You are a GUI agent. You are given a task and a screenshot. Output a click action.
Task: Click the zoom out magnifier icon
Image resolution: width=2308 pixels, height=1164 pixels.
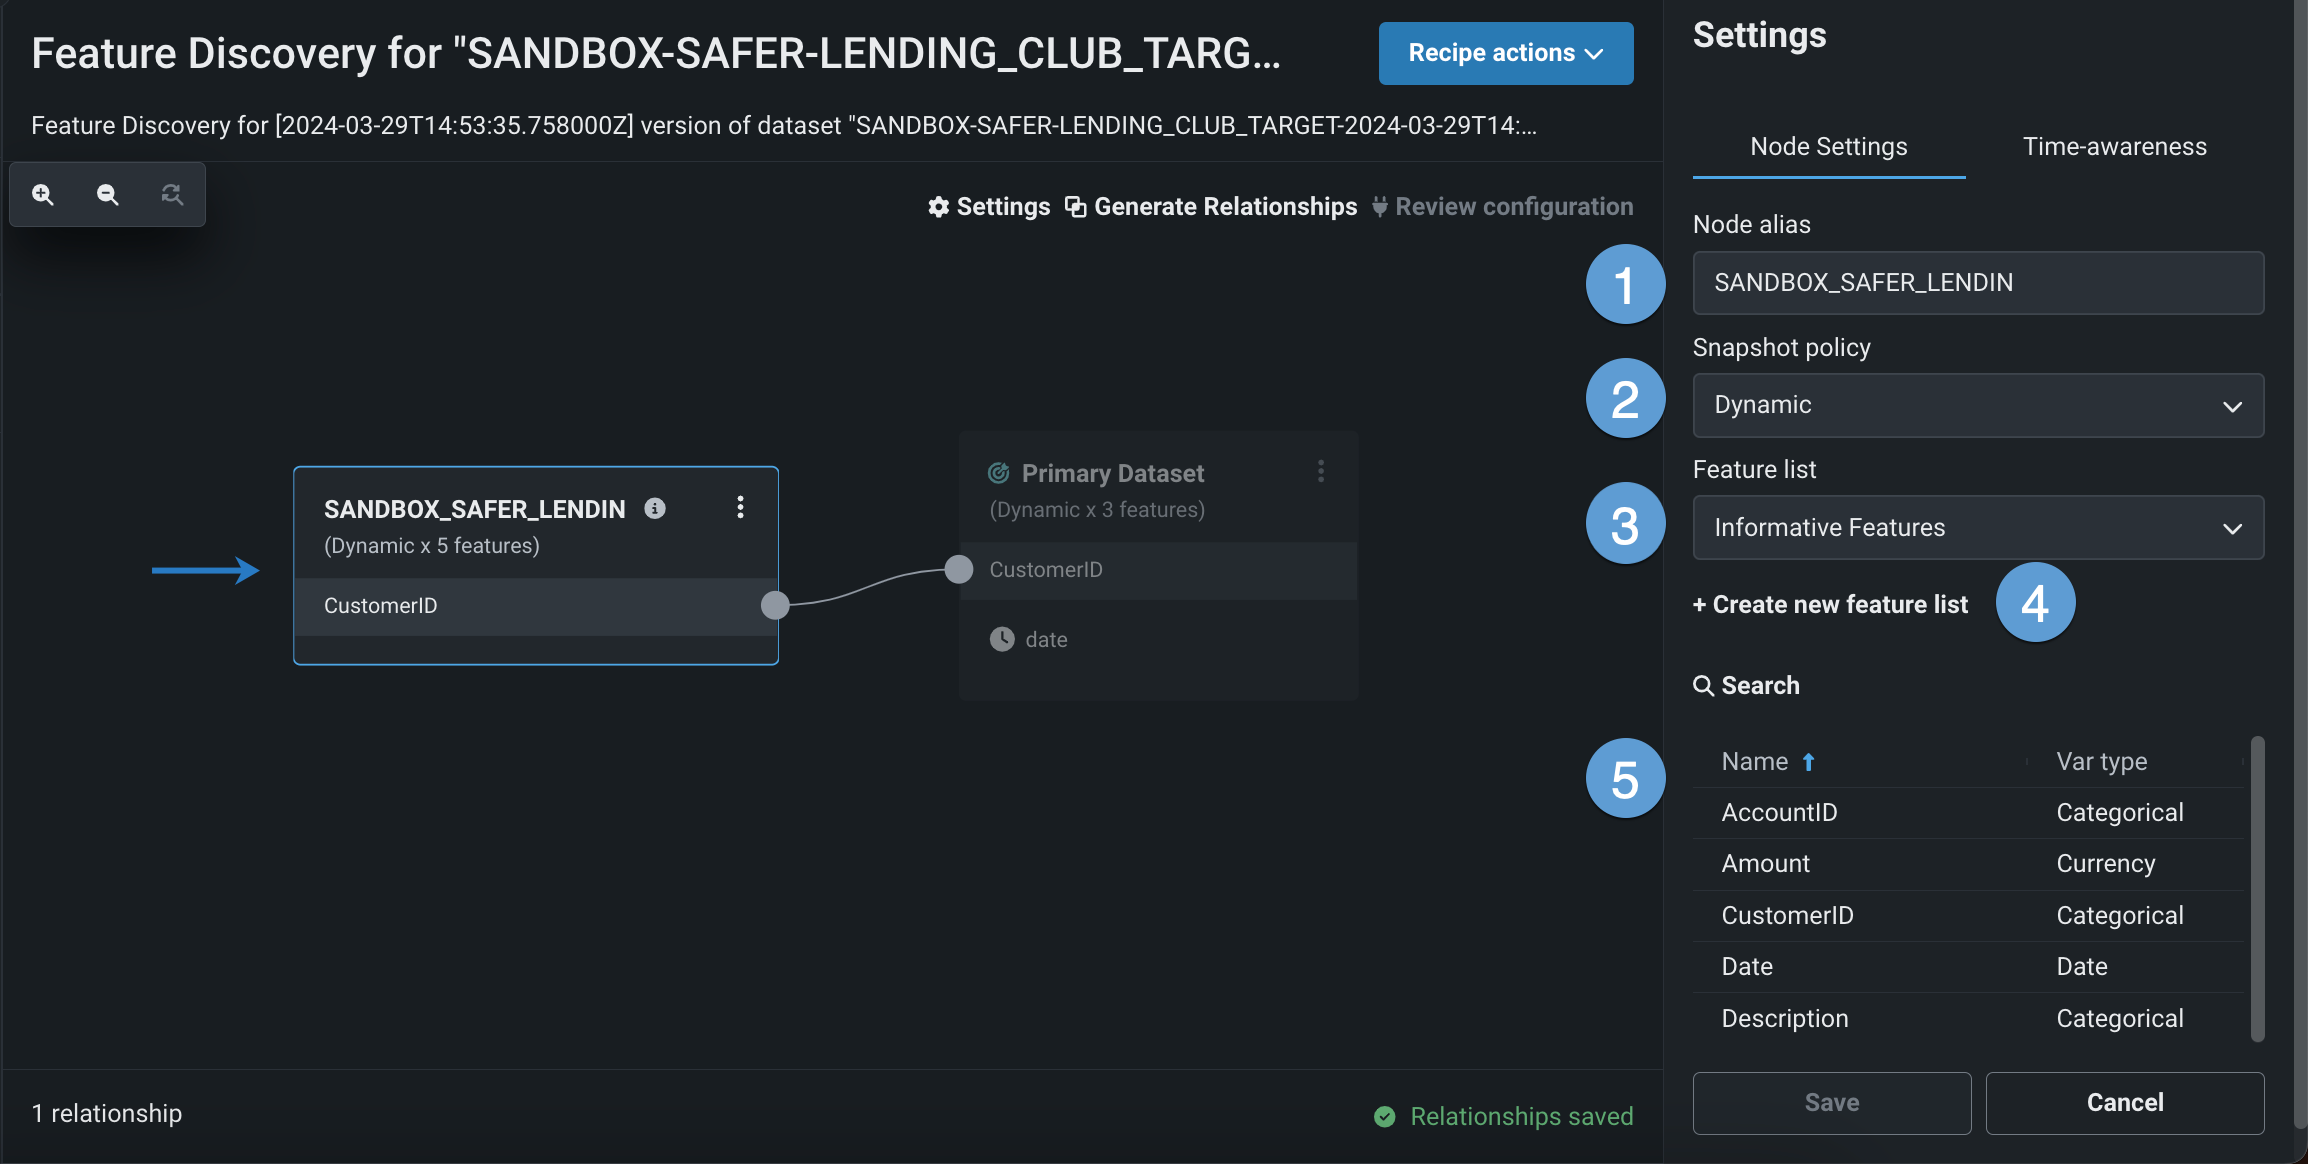107,195
